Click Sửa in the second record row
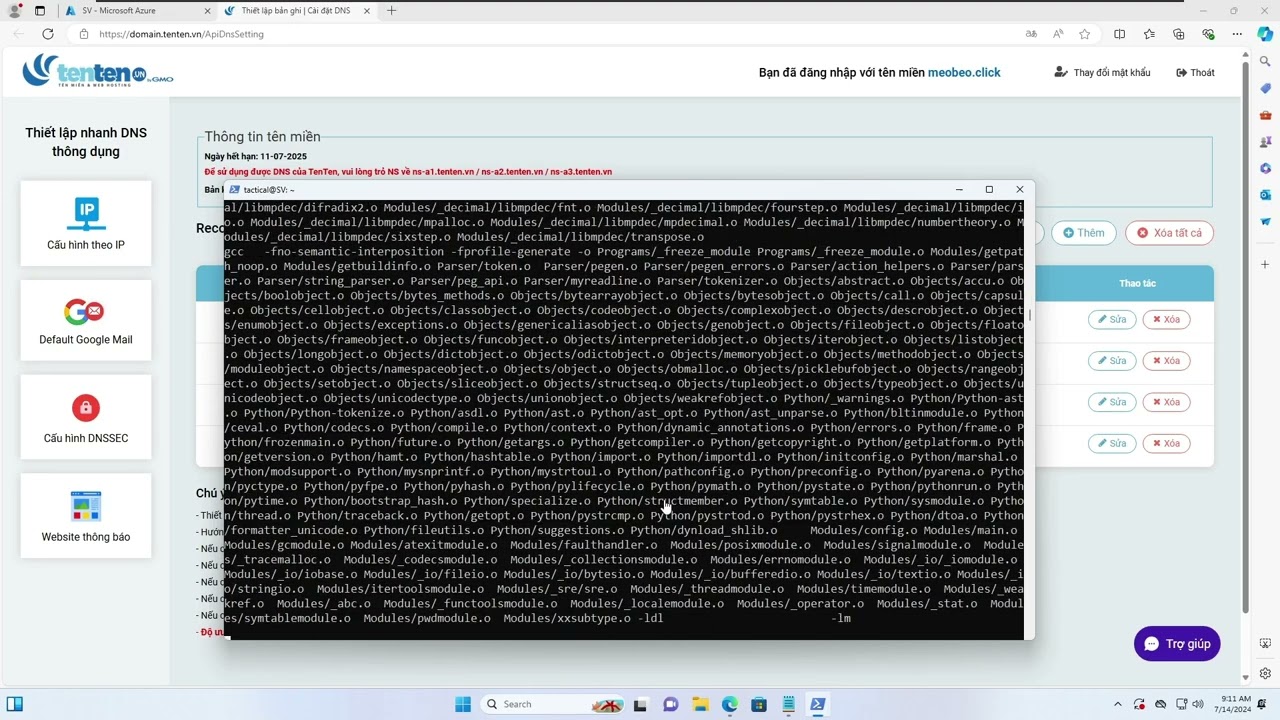 1112,361
